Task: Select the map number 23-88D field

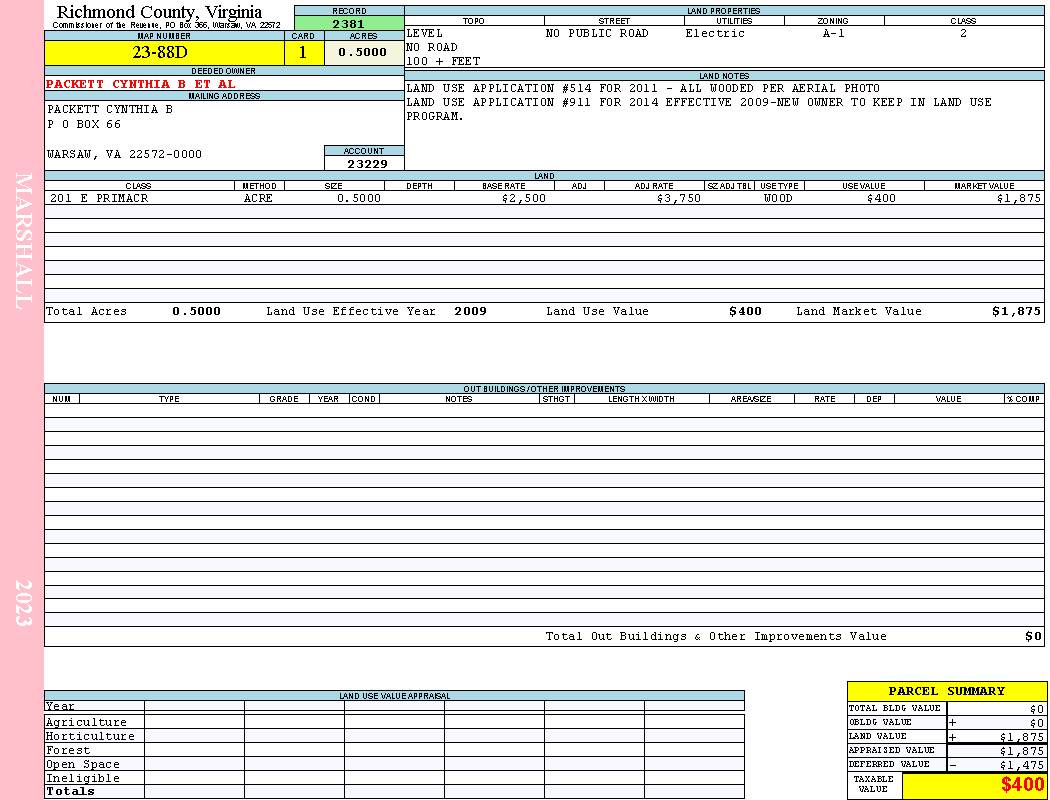Action: click(164, 53)
